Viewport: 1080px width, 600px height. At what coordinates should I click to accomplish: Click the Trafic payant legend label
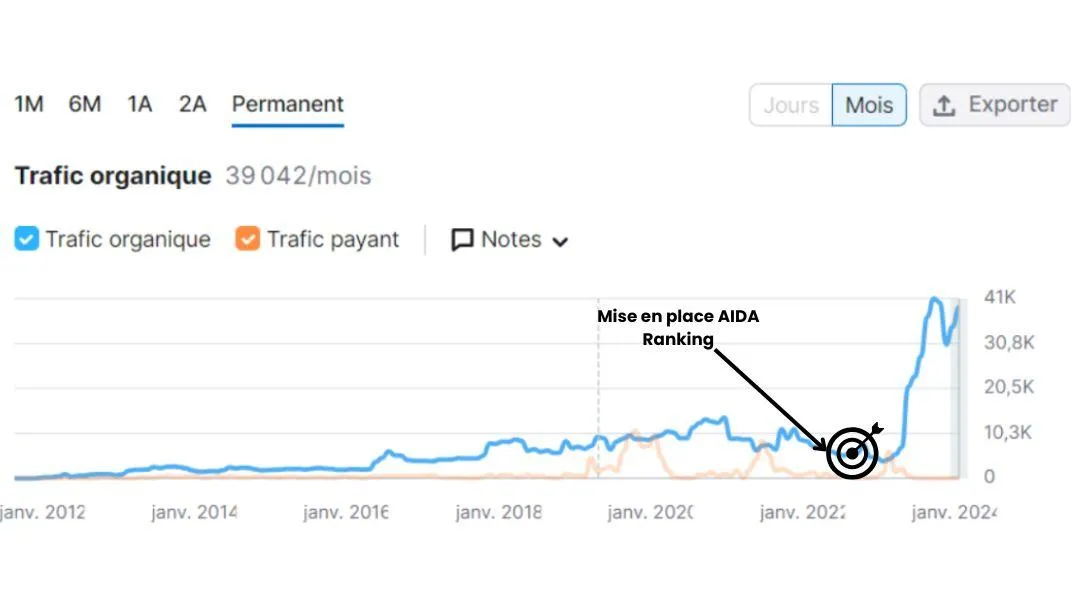pyautogui.click(x=333, y=239)
